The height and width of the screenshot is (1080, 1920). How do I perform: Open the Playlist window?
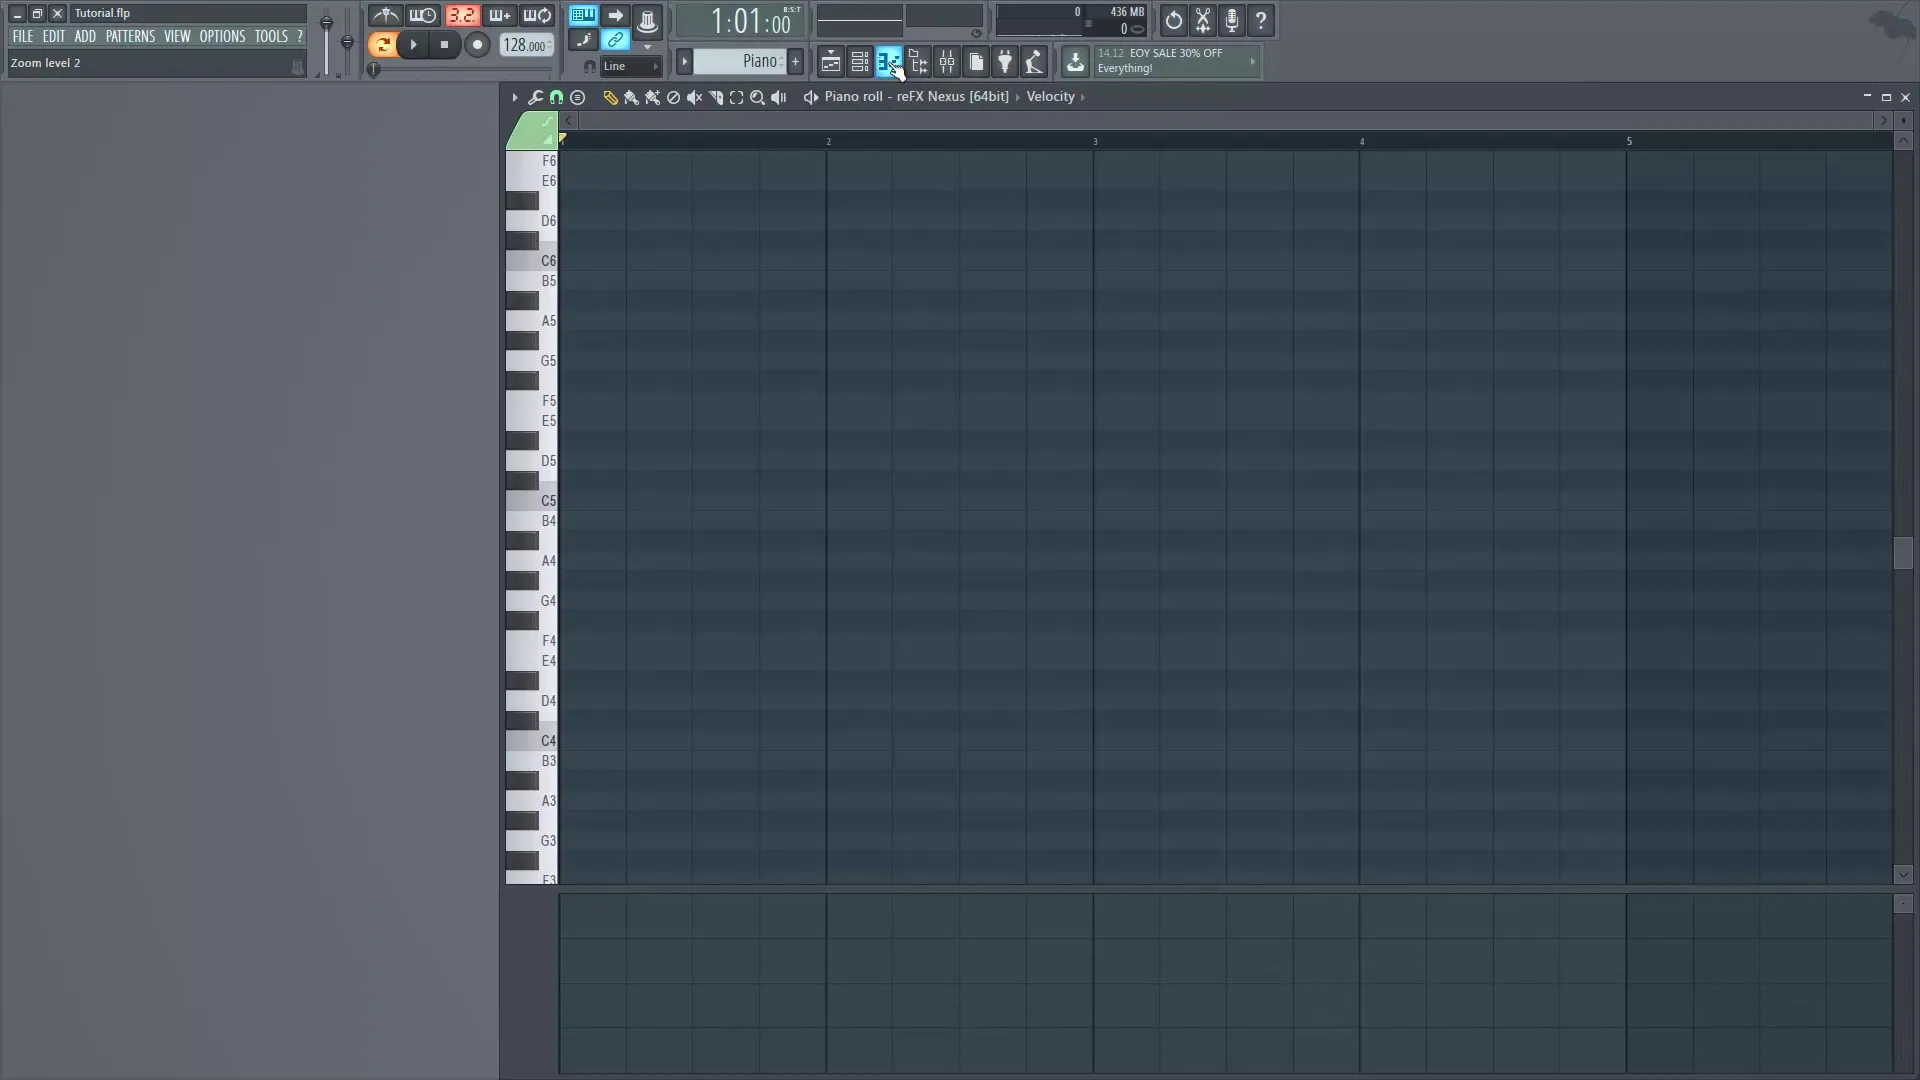pos(830,62)
